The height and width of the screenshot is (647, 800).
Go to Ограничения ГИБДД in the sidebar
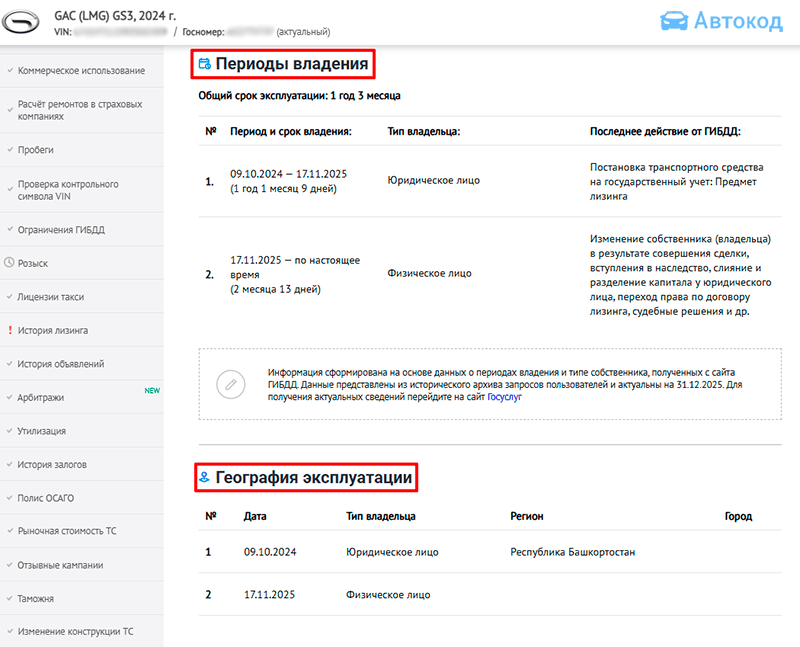click(61, 229)
